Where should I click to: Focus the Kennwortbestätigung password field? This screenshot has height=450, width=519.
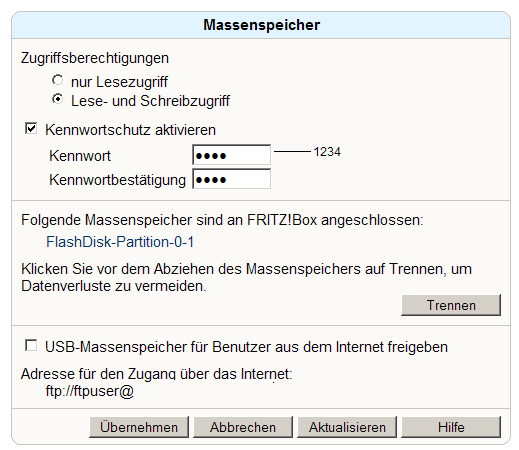click(x=231, y=179)
